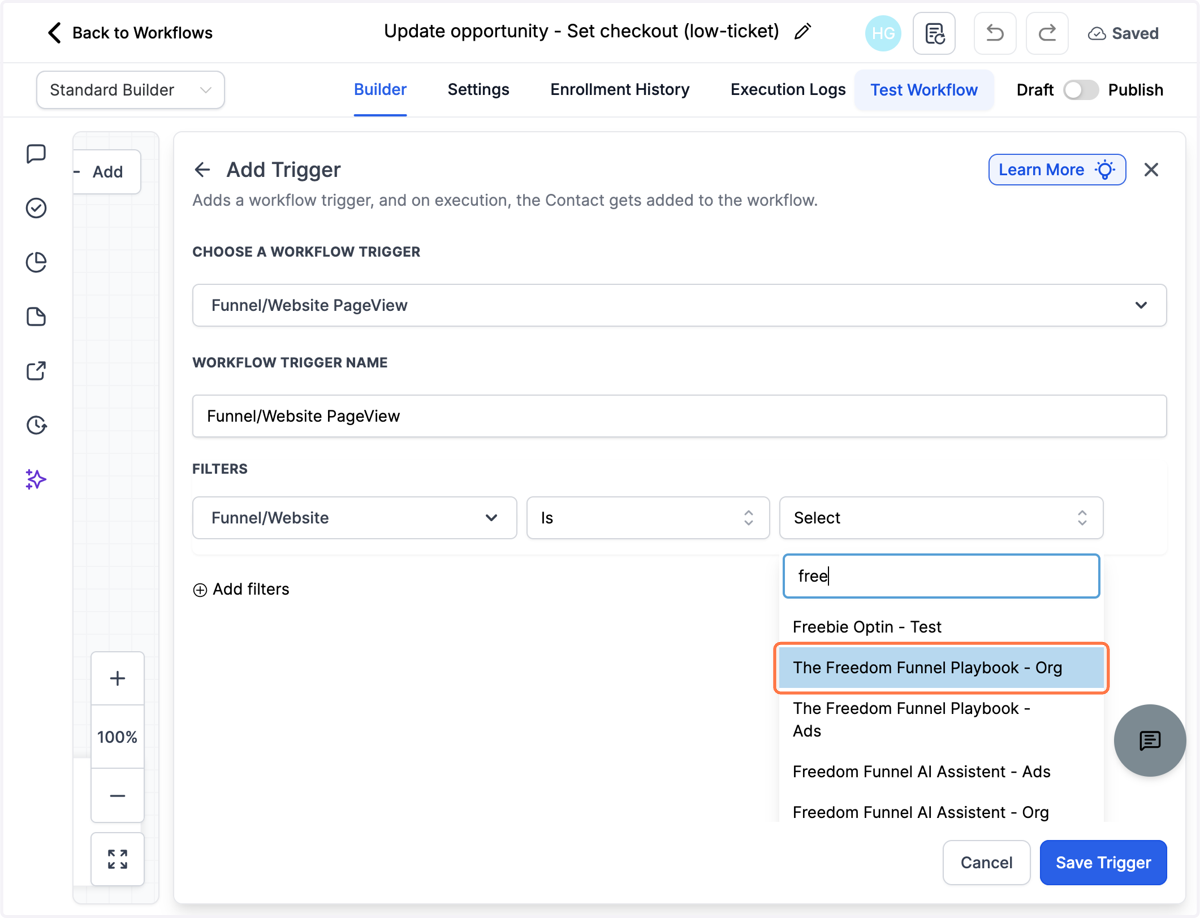Click the pencil icon to rename workflow
Image resolution: width=1200 pixels, height=918 pixels.
click(802, 32)
